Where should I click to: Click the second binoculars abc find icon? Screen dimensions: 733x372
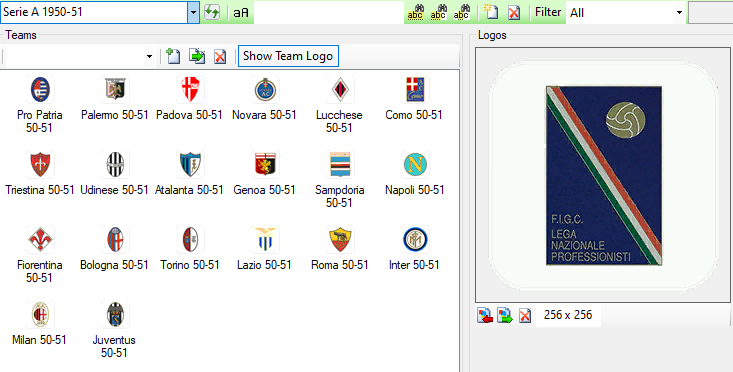(438, 12)
